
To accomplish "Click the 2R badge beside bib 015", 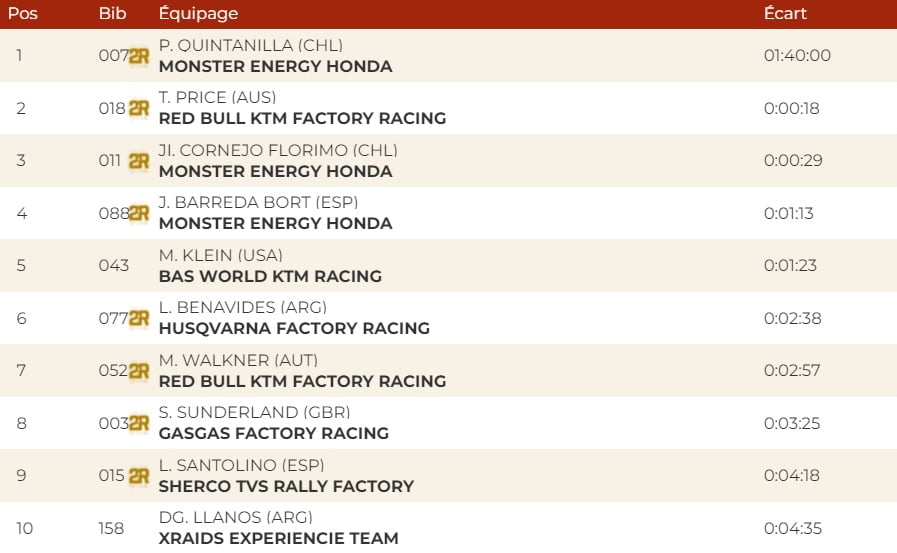I will click(139, 476).
